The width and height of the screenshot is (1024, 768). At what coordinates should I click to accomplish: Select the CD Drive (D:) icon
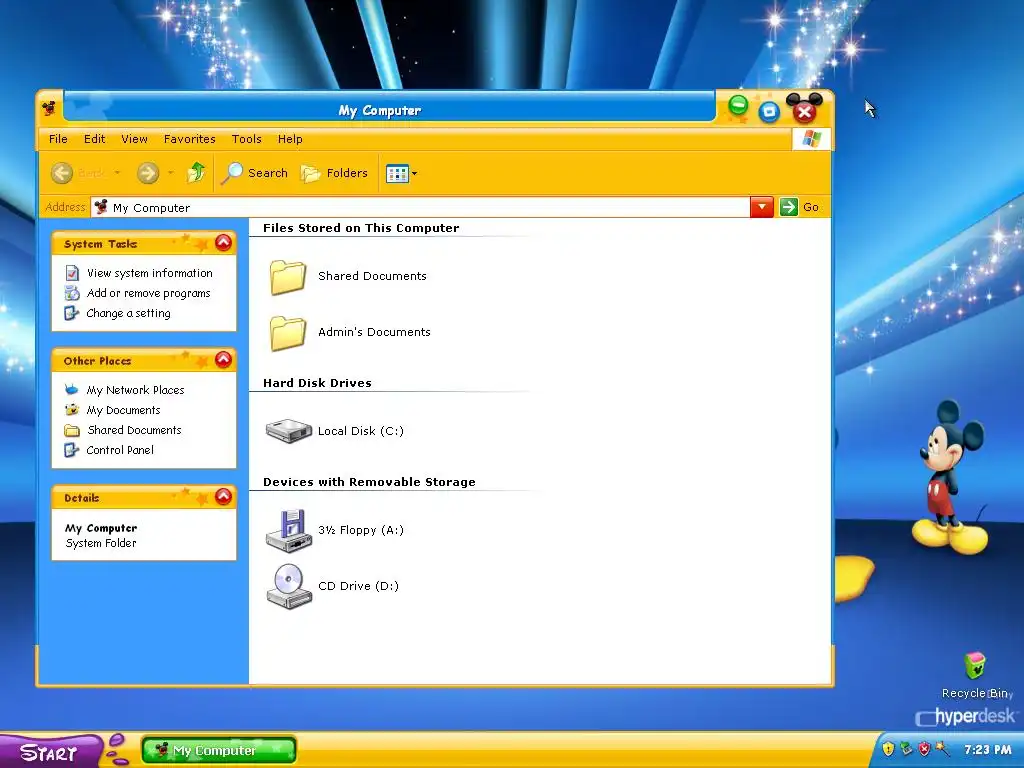[289, 586]
